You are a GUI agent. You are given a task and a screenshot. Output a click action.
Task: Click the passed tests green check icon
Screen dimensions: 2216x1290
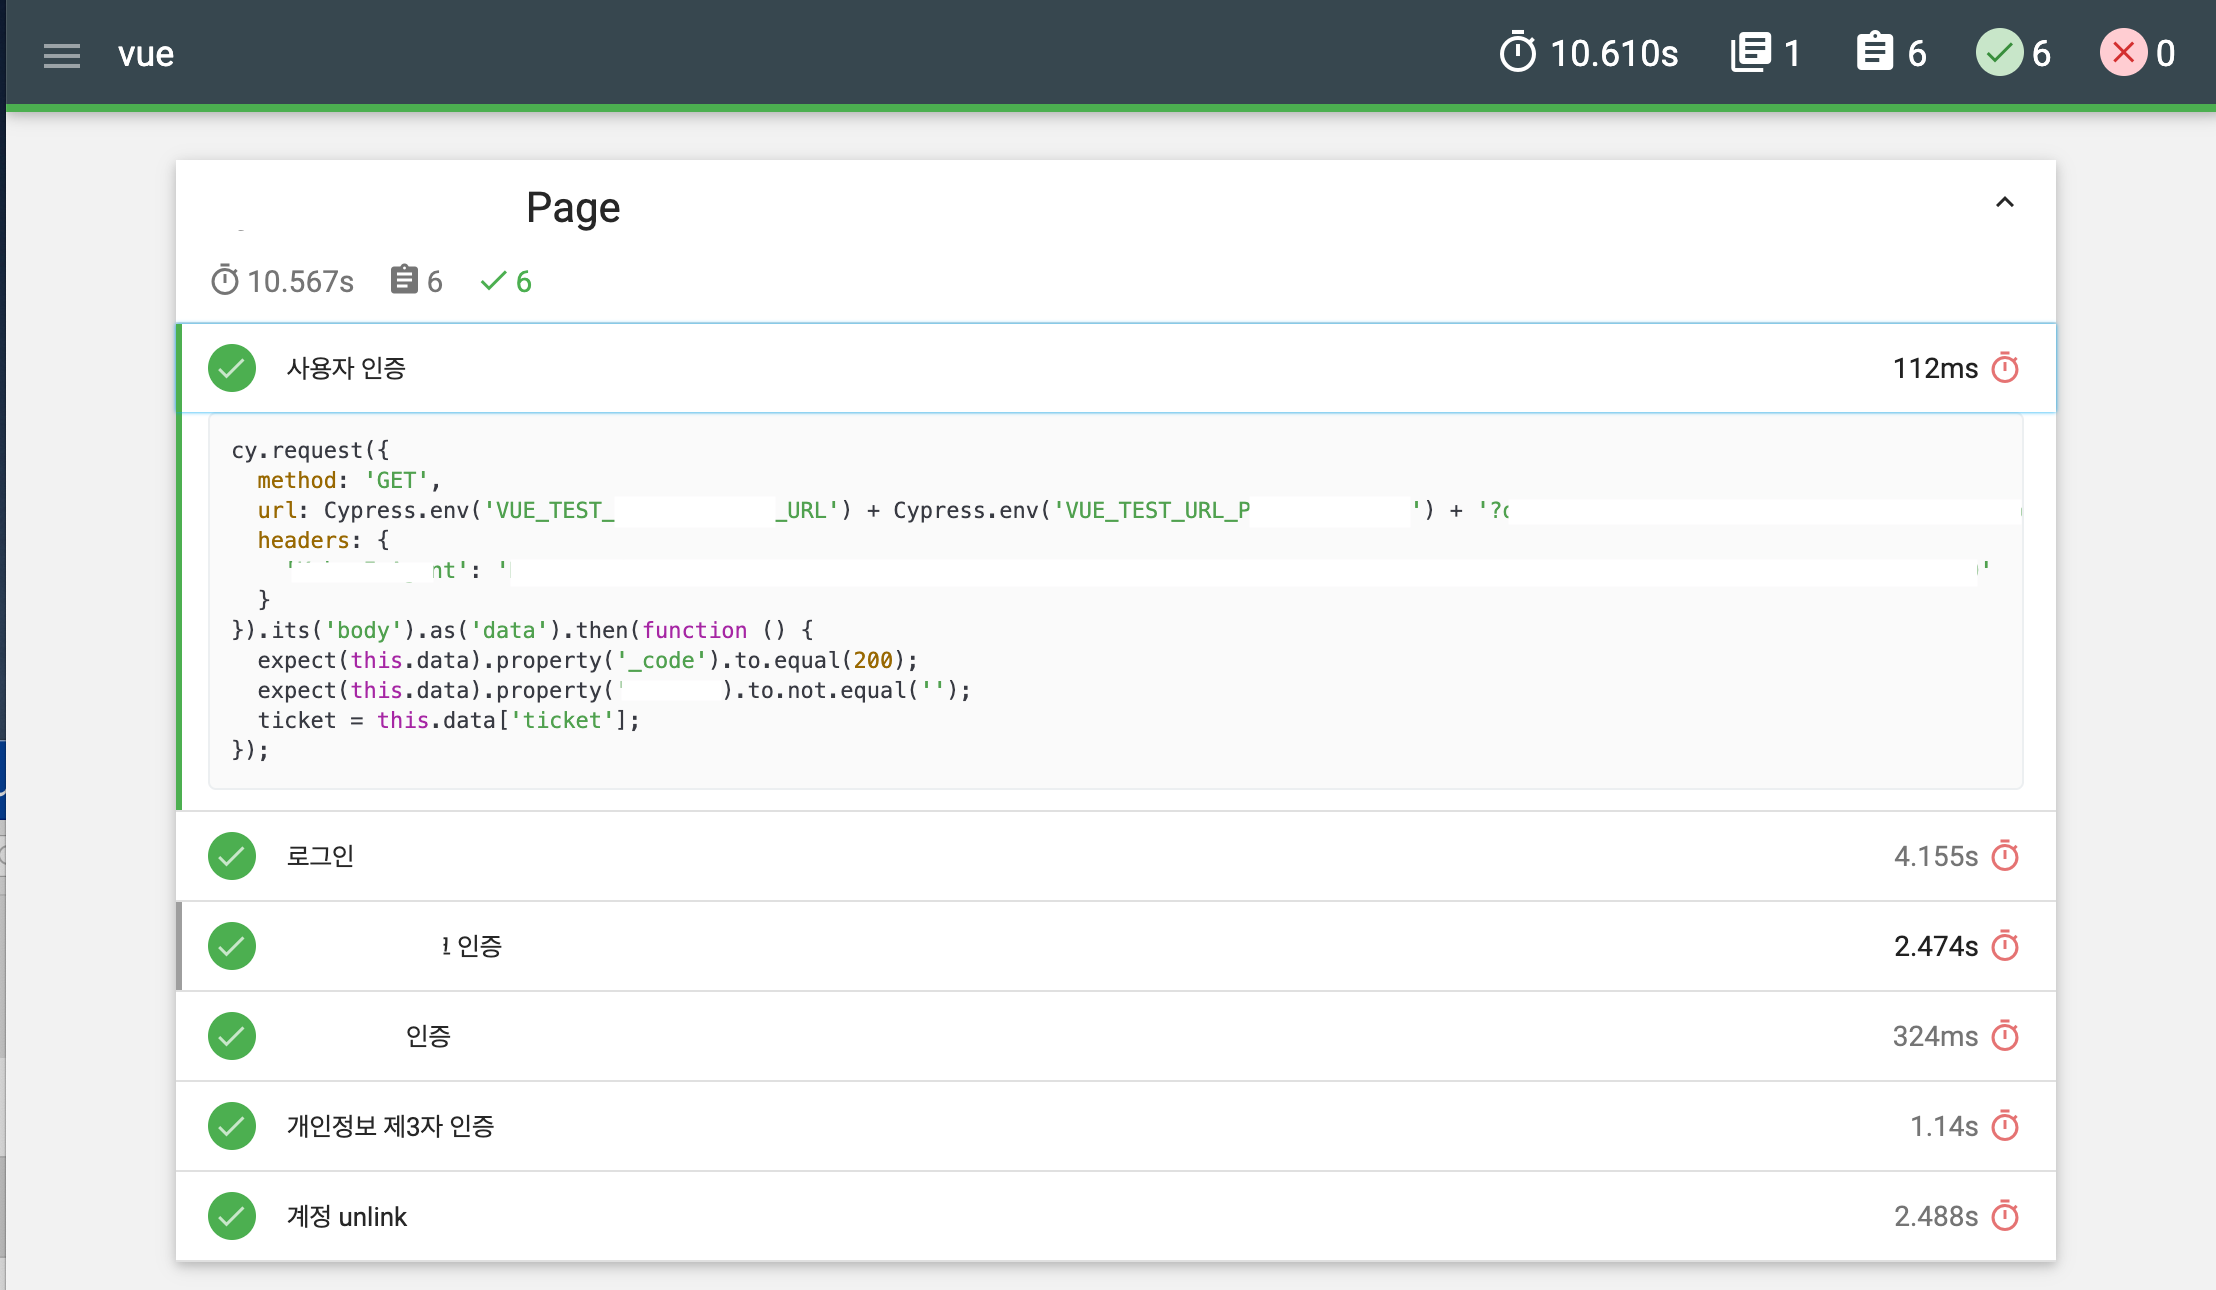pyautogui.click(x=1998, y=52)
